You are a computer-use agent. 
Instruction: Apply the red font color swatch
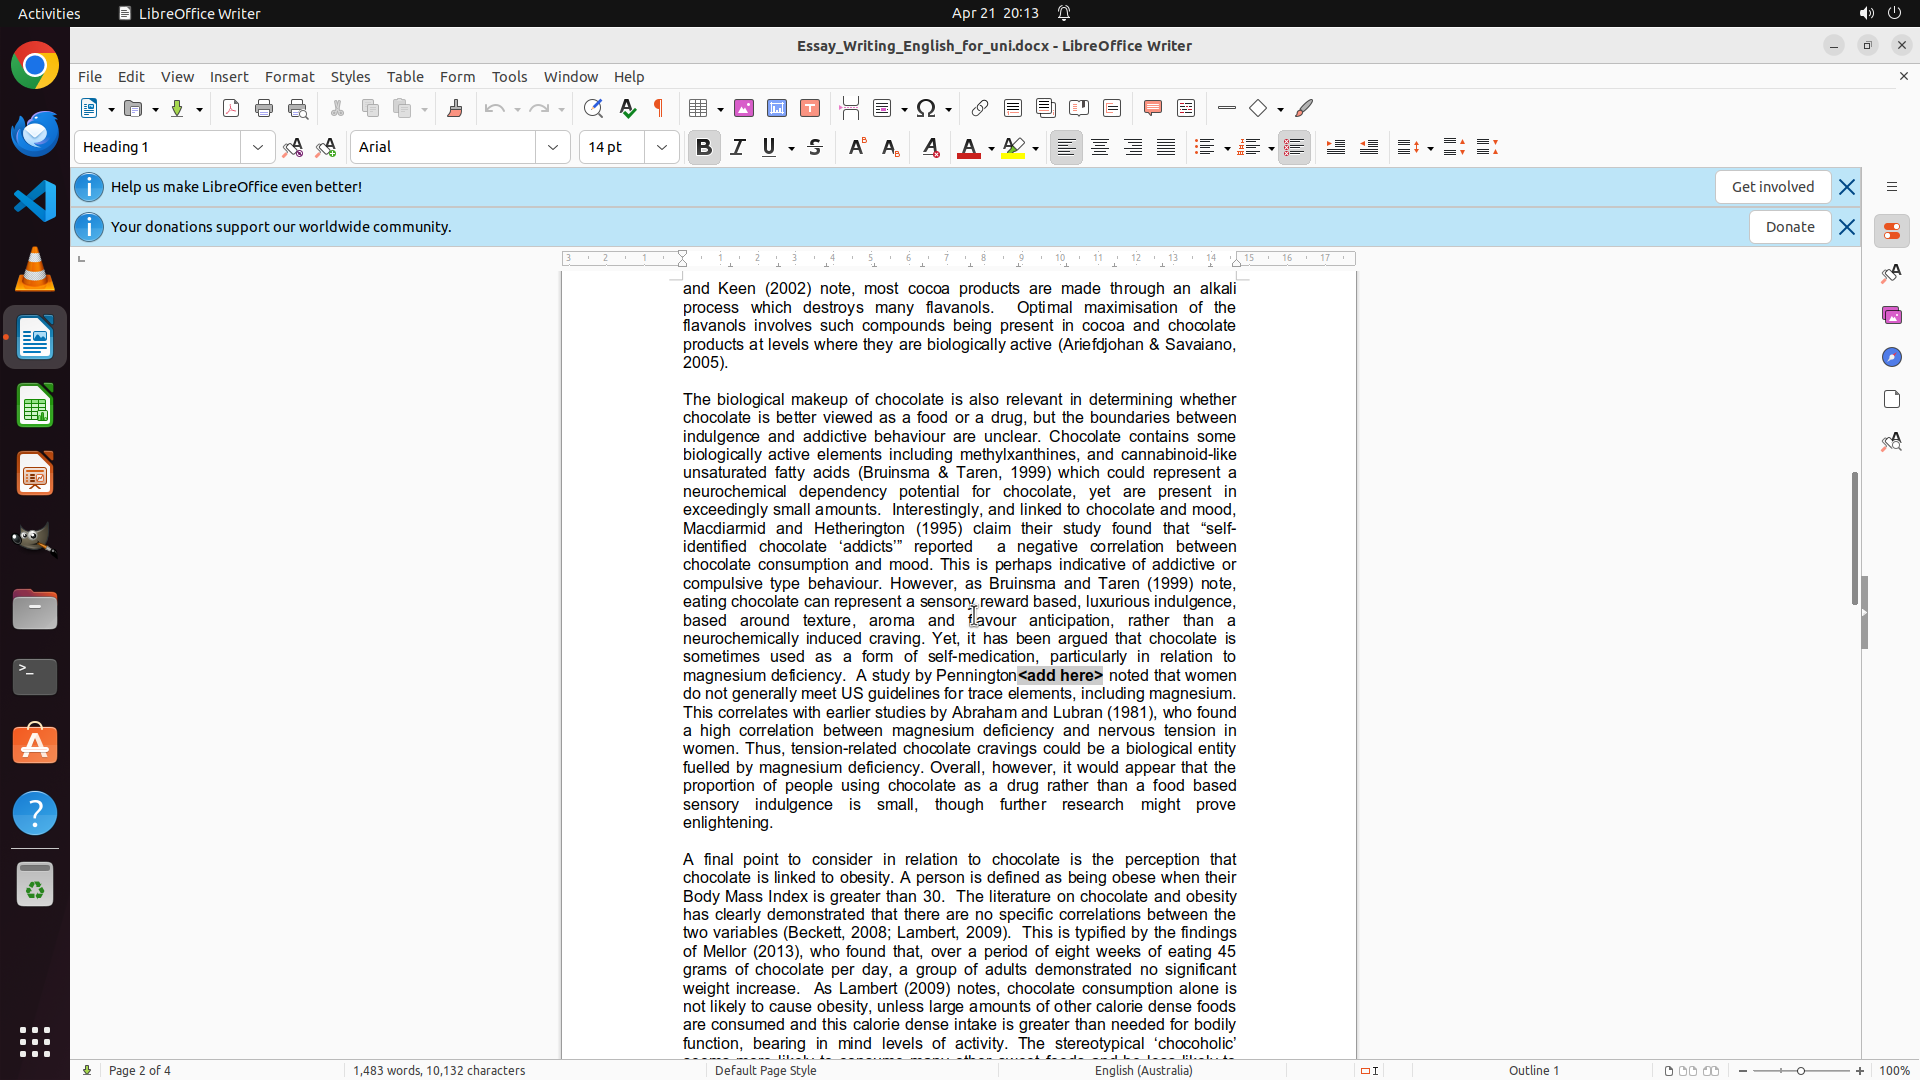click(968, 148)
